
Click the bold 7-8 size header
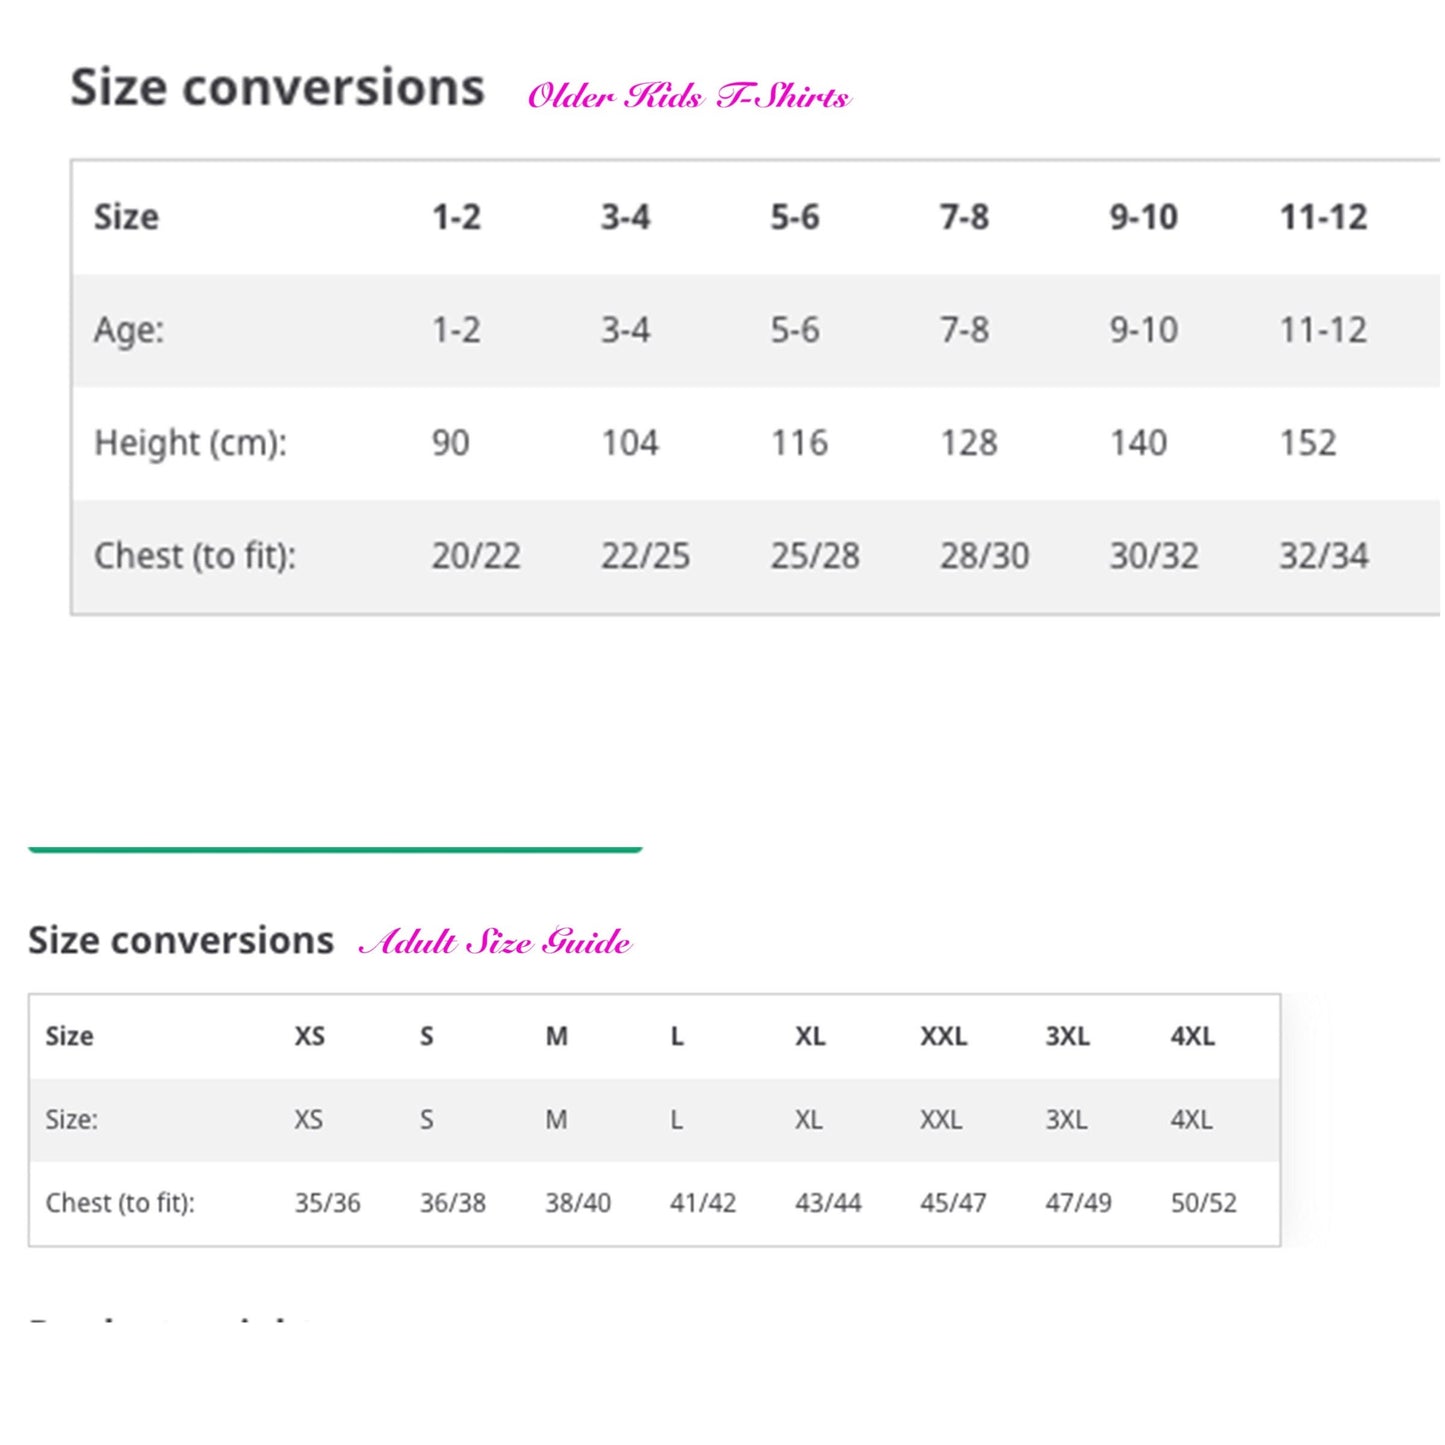(964, 217)
